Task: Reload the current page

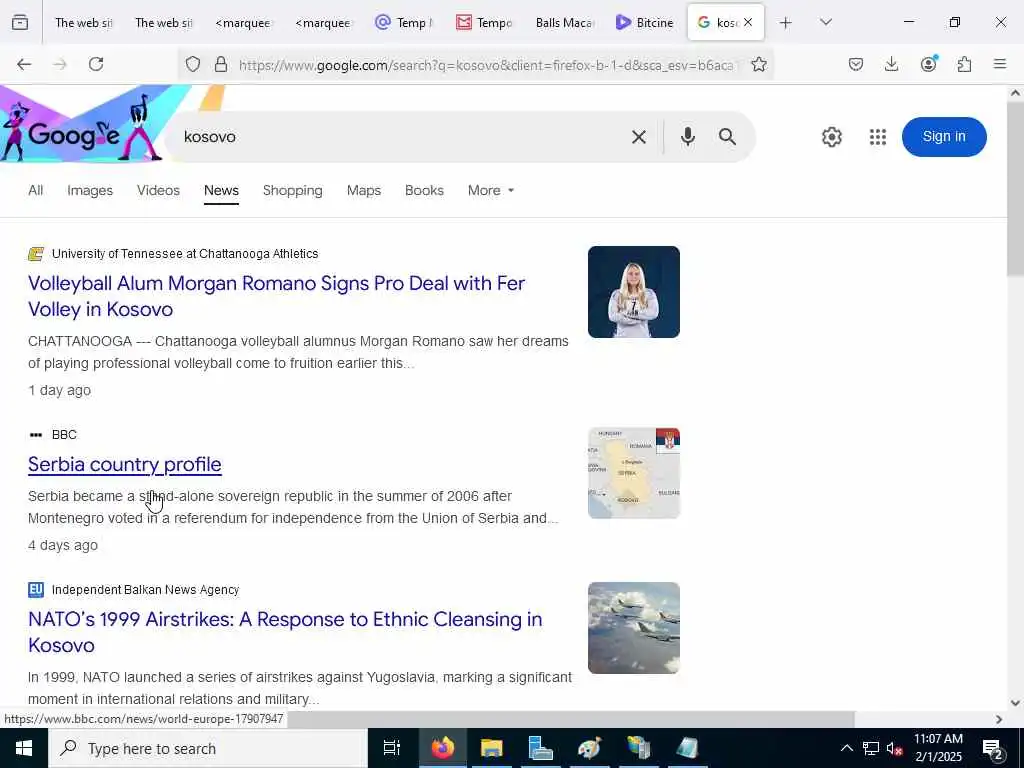Action: tap(96, 64)
